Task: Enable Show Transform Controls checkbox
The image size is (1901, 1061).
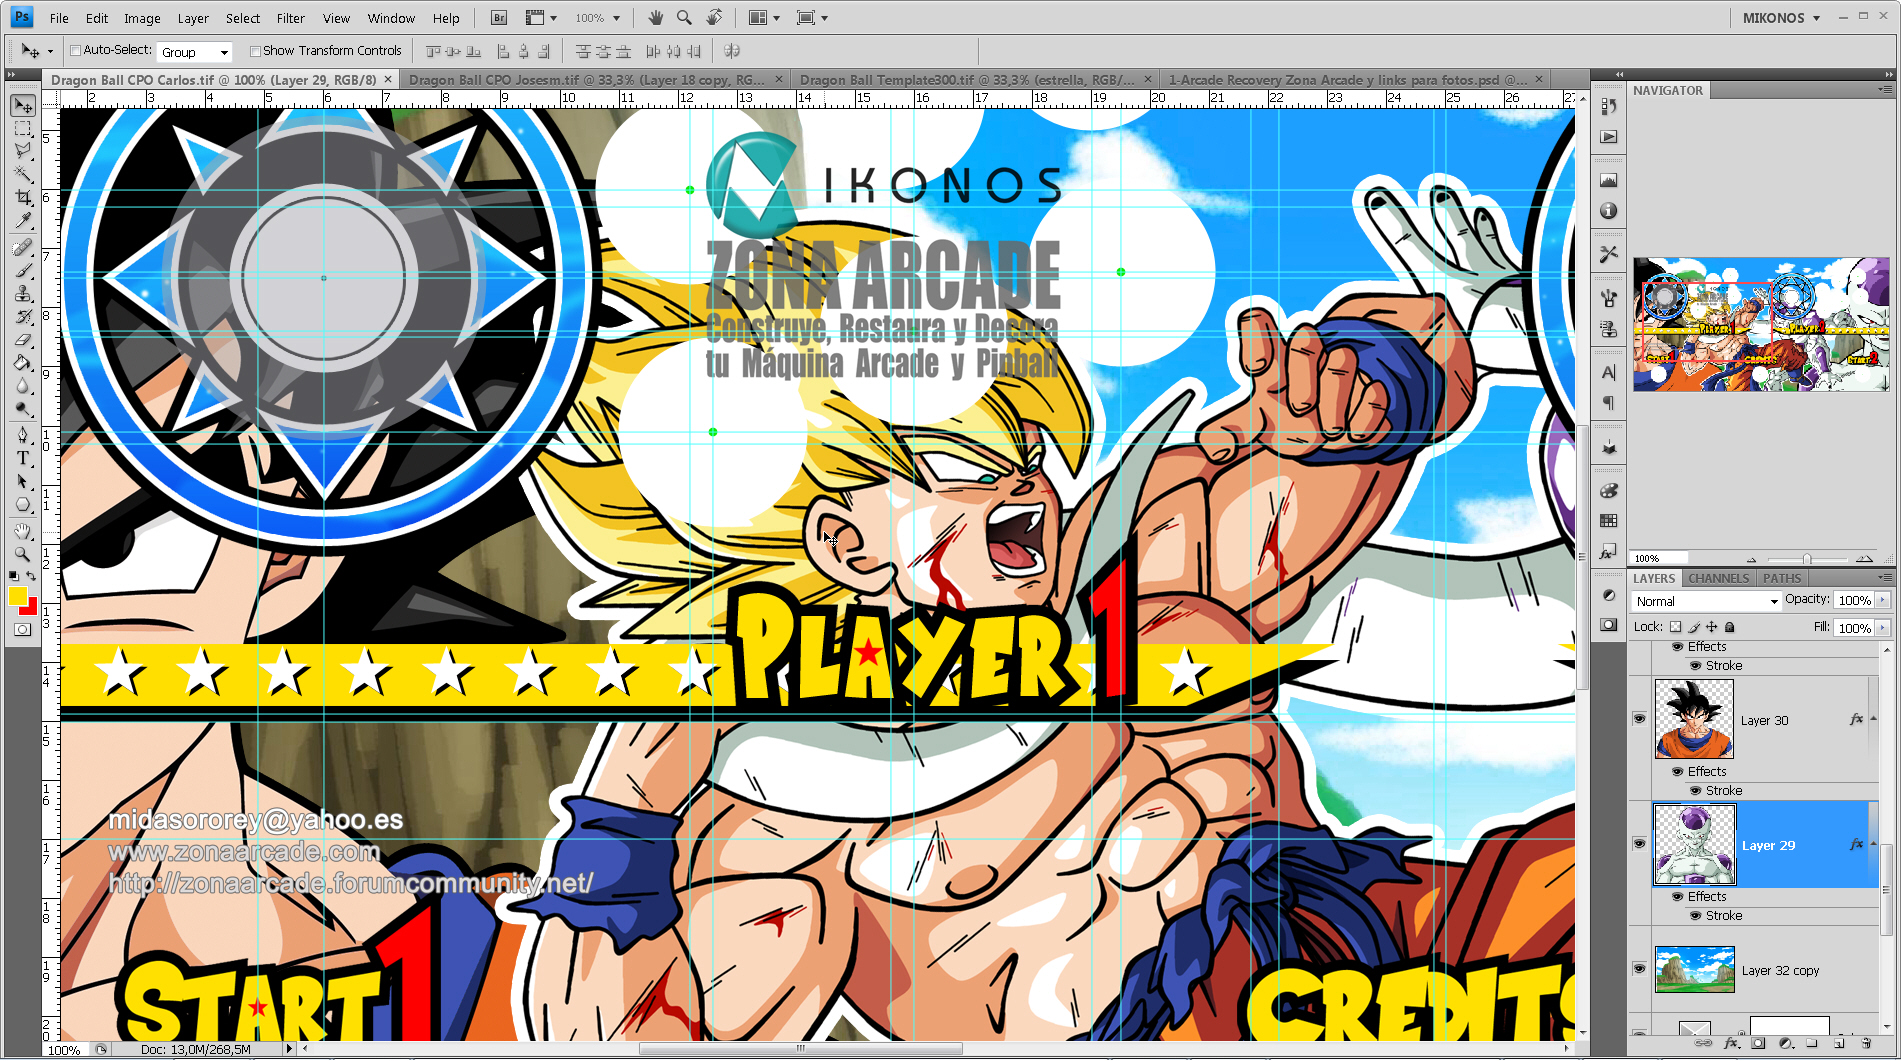Action: [x=255, y=51]
